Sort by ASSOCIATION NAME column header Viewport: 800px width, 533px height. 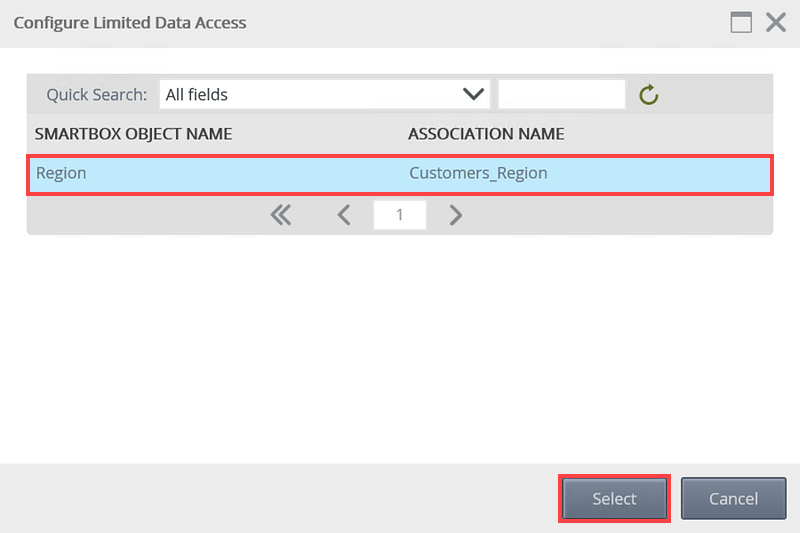(x=486, y=134)
